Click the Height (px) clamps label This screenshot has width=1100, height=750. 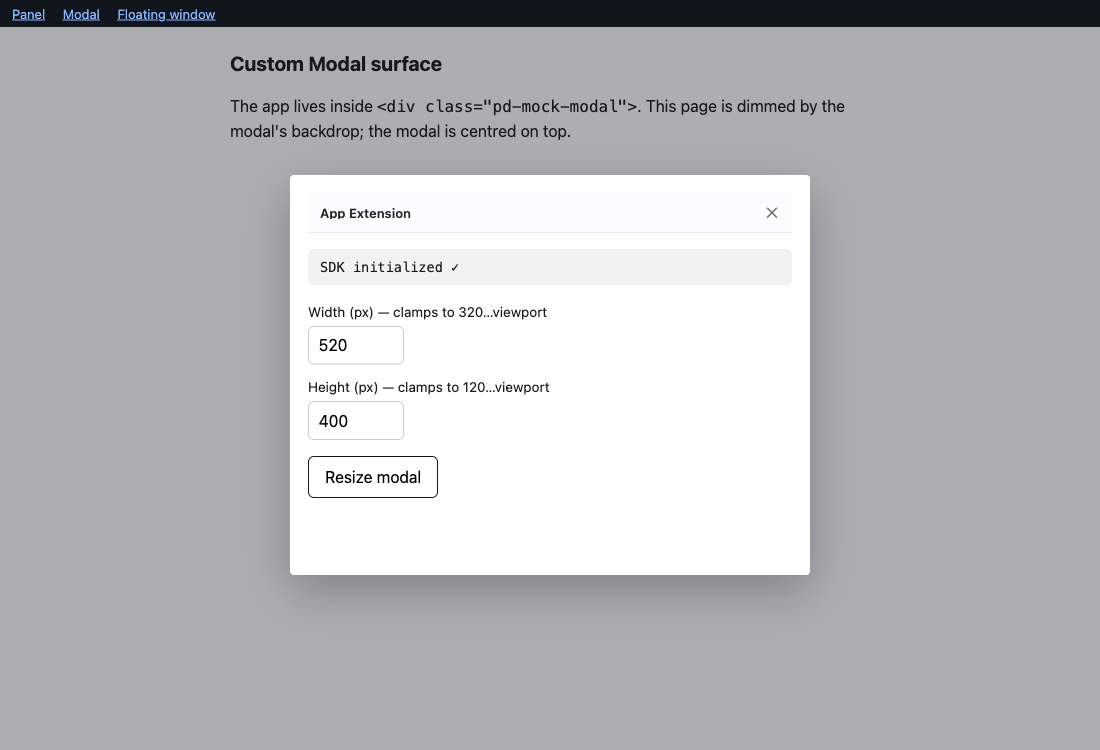pos(429,387)
